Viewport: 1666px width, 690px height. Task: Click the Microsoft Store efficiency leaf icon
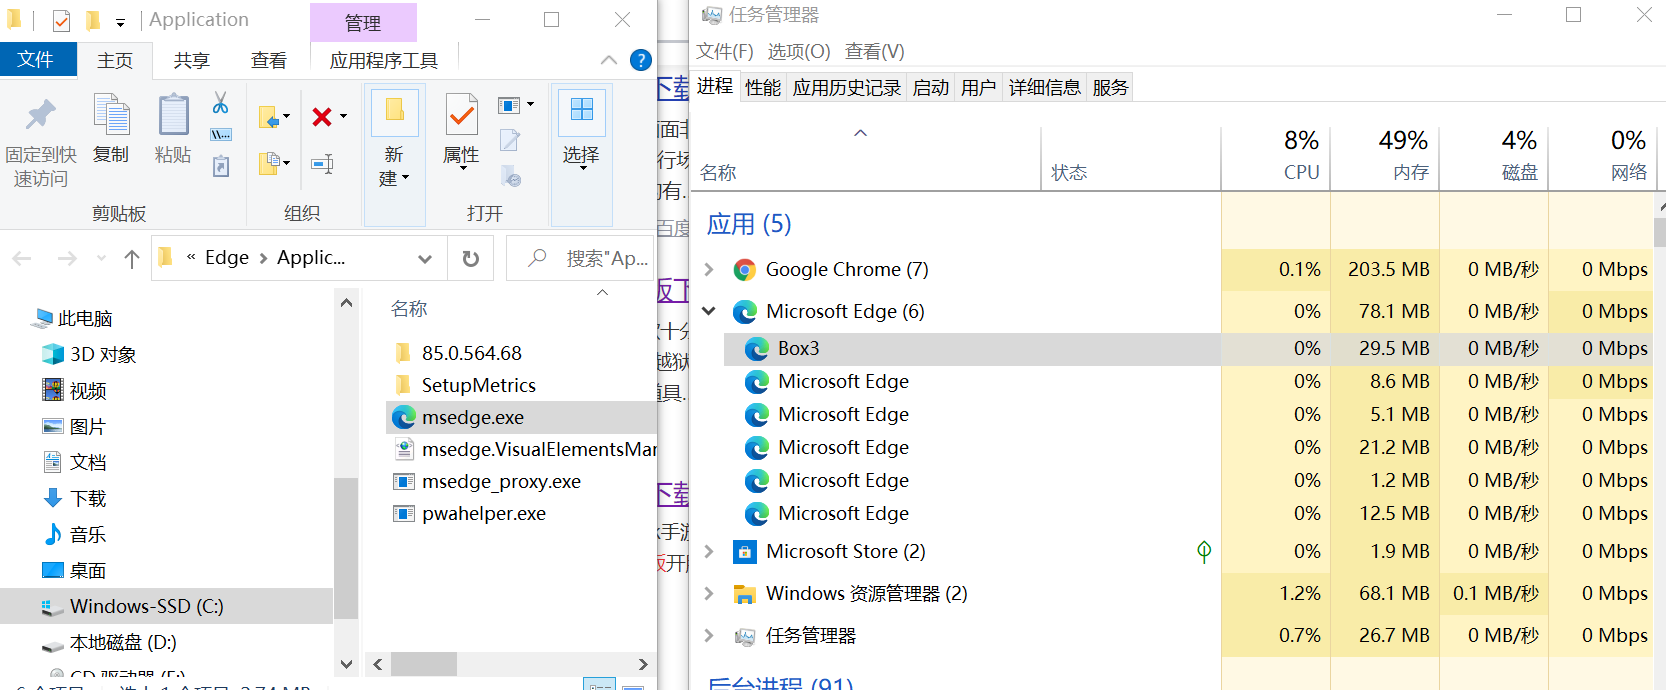click(1204, 551)
